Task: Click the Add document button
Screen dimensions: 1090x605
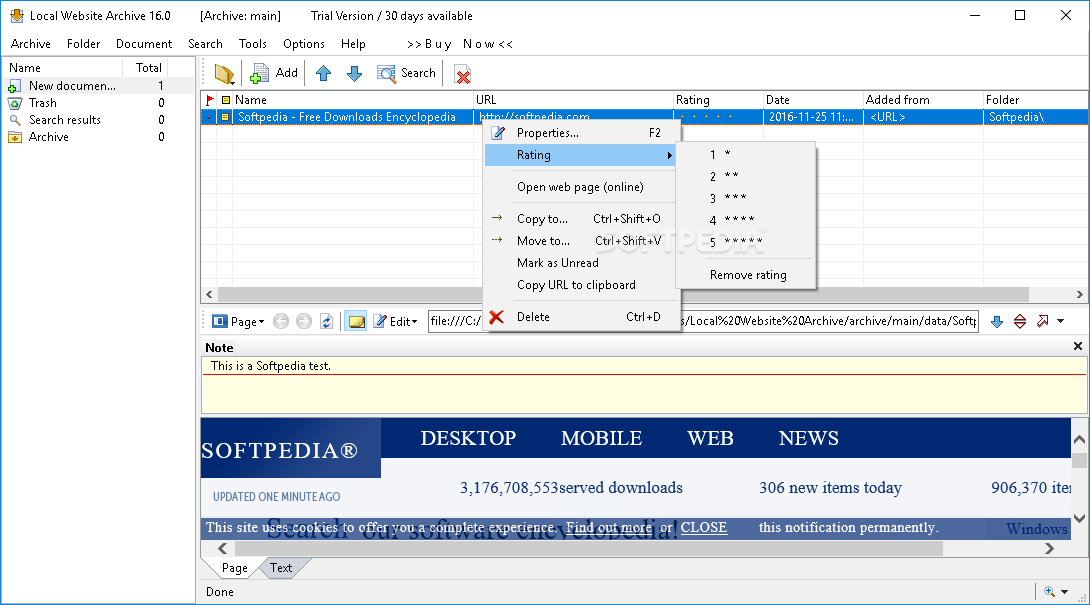Action: coord(274,73)
